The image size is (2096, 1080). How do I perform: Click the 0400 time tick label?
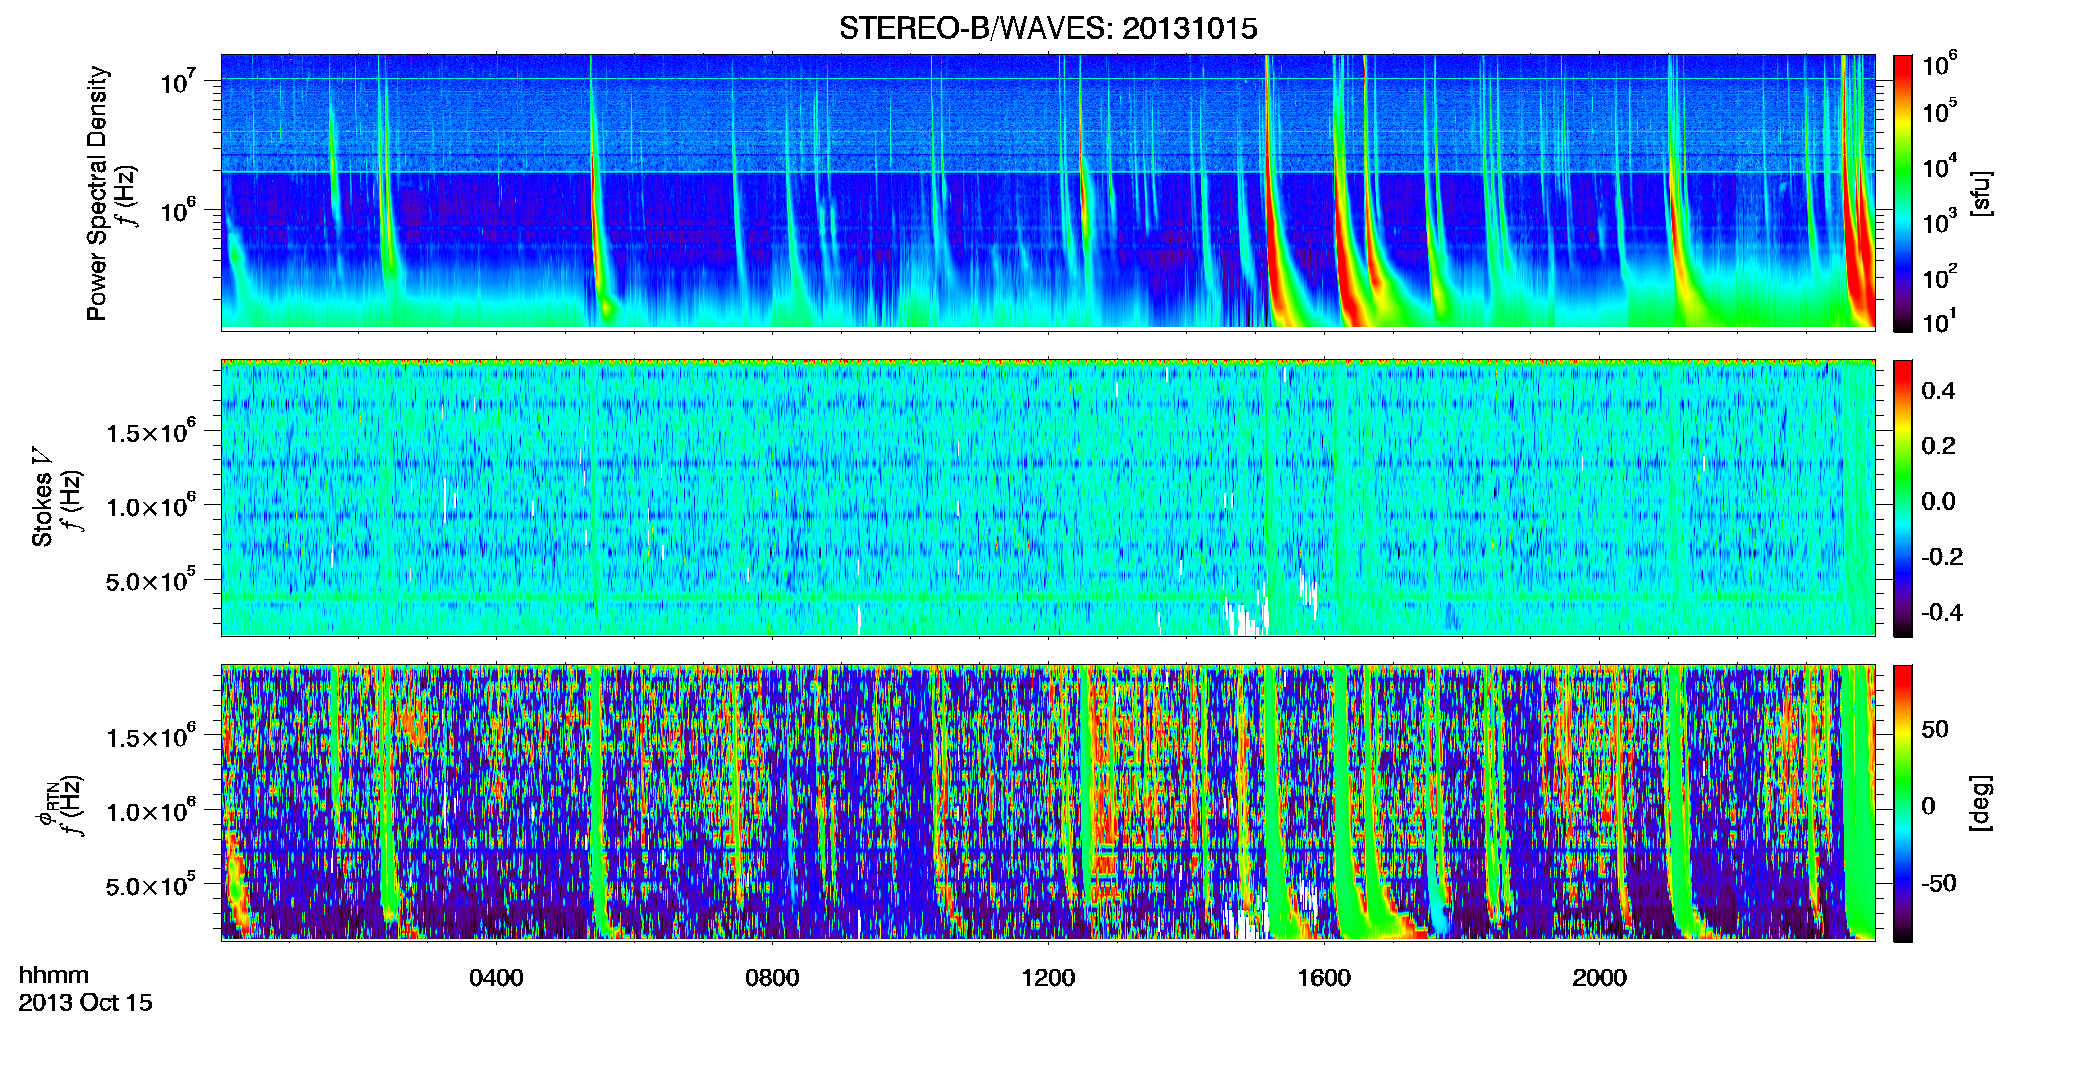(x=496, y=978)
